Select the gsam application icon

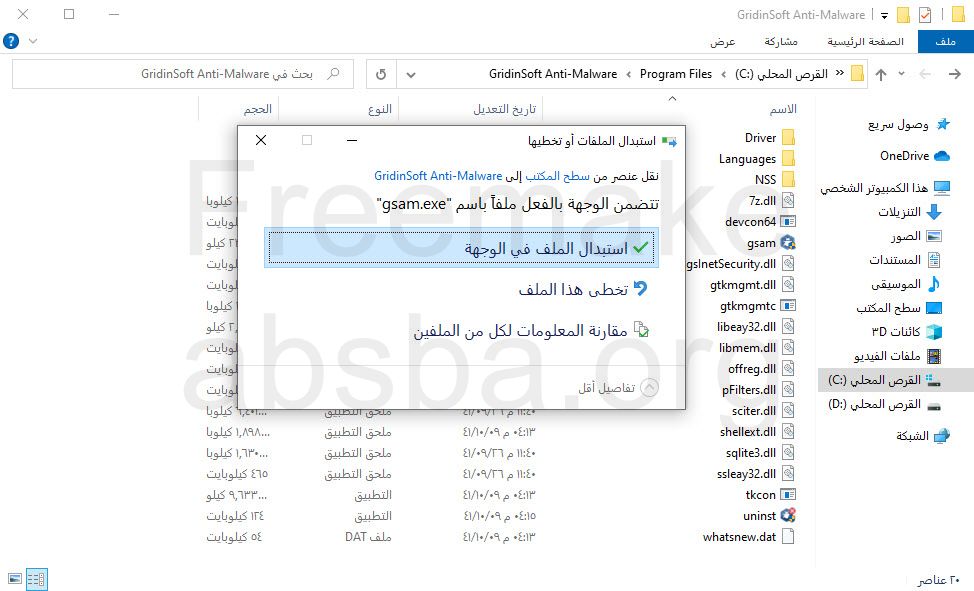pyautogui.click(x=788, y=242)
